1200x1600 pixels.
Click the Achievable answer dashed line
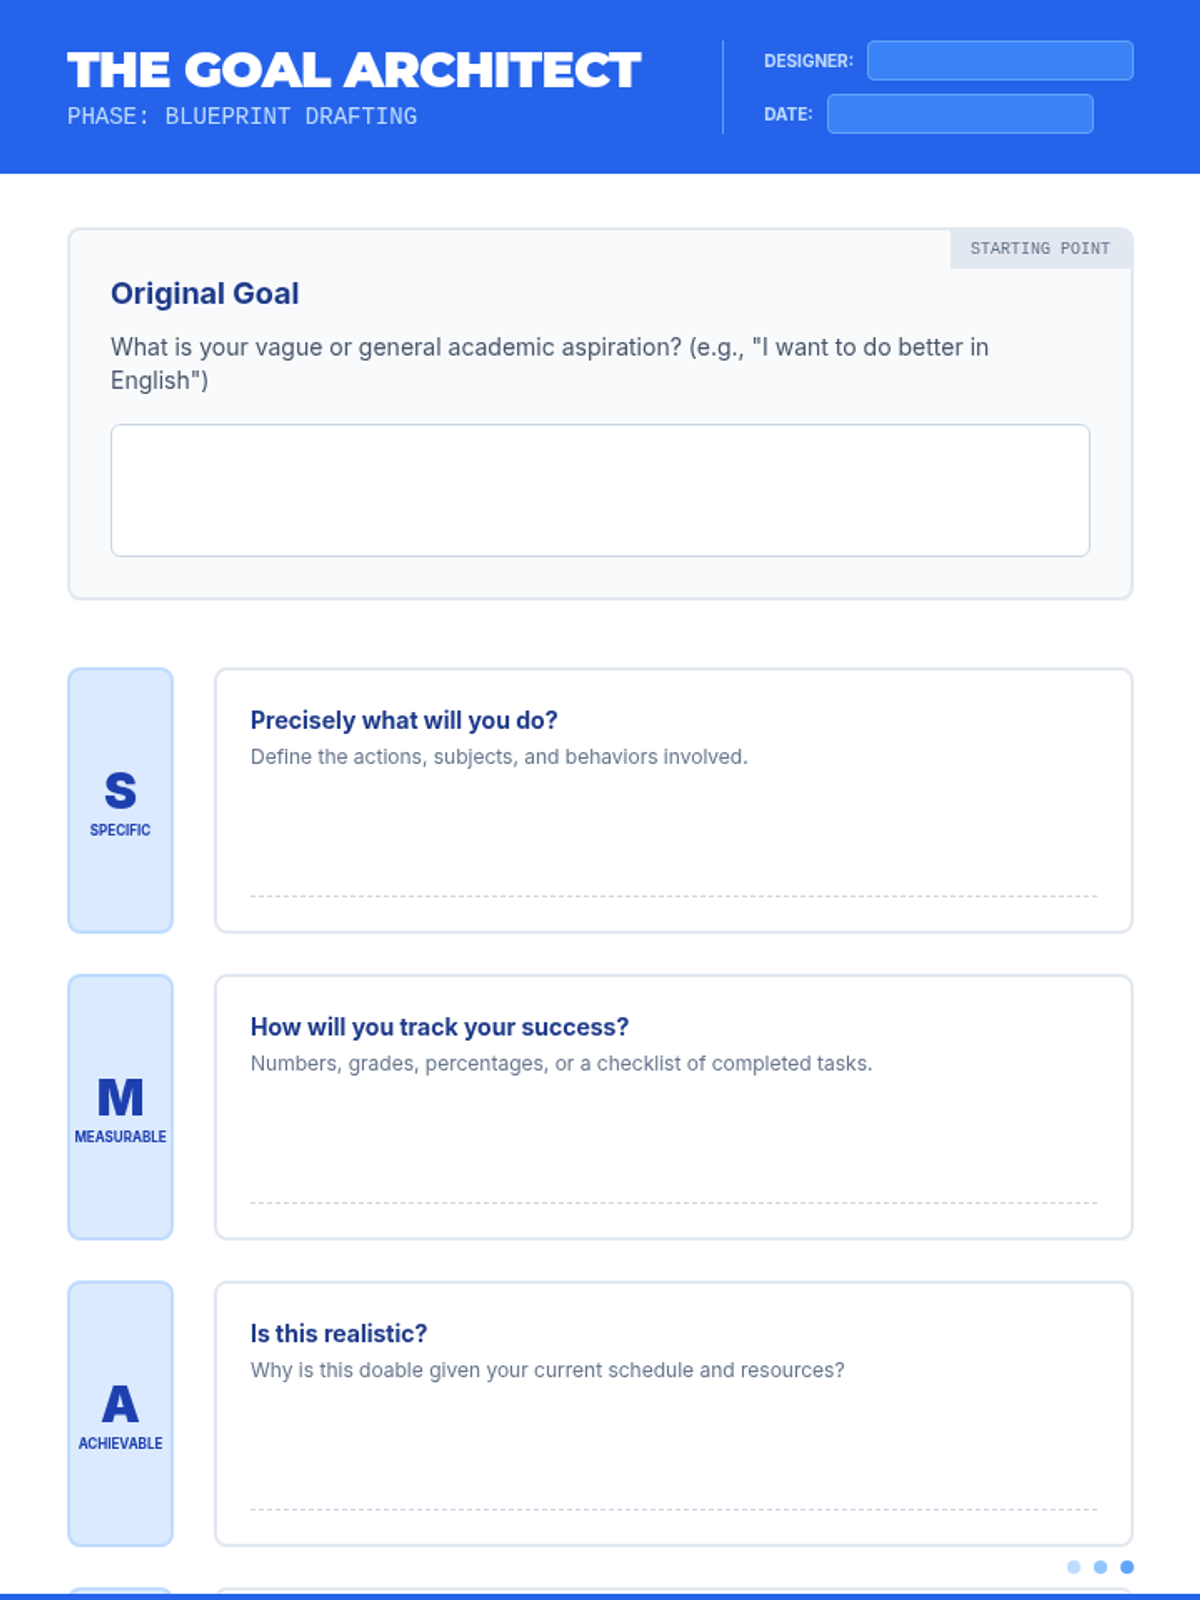[673, 1509]
